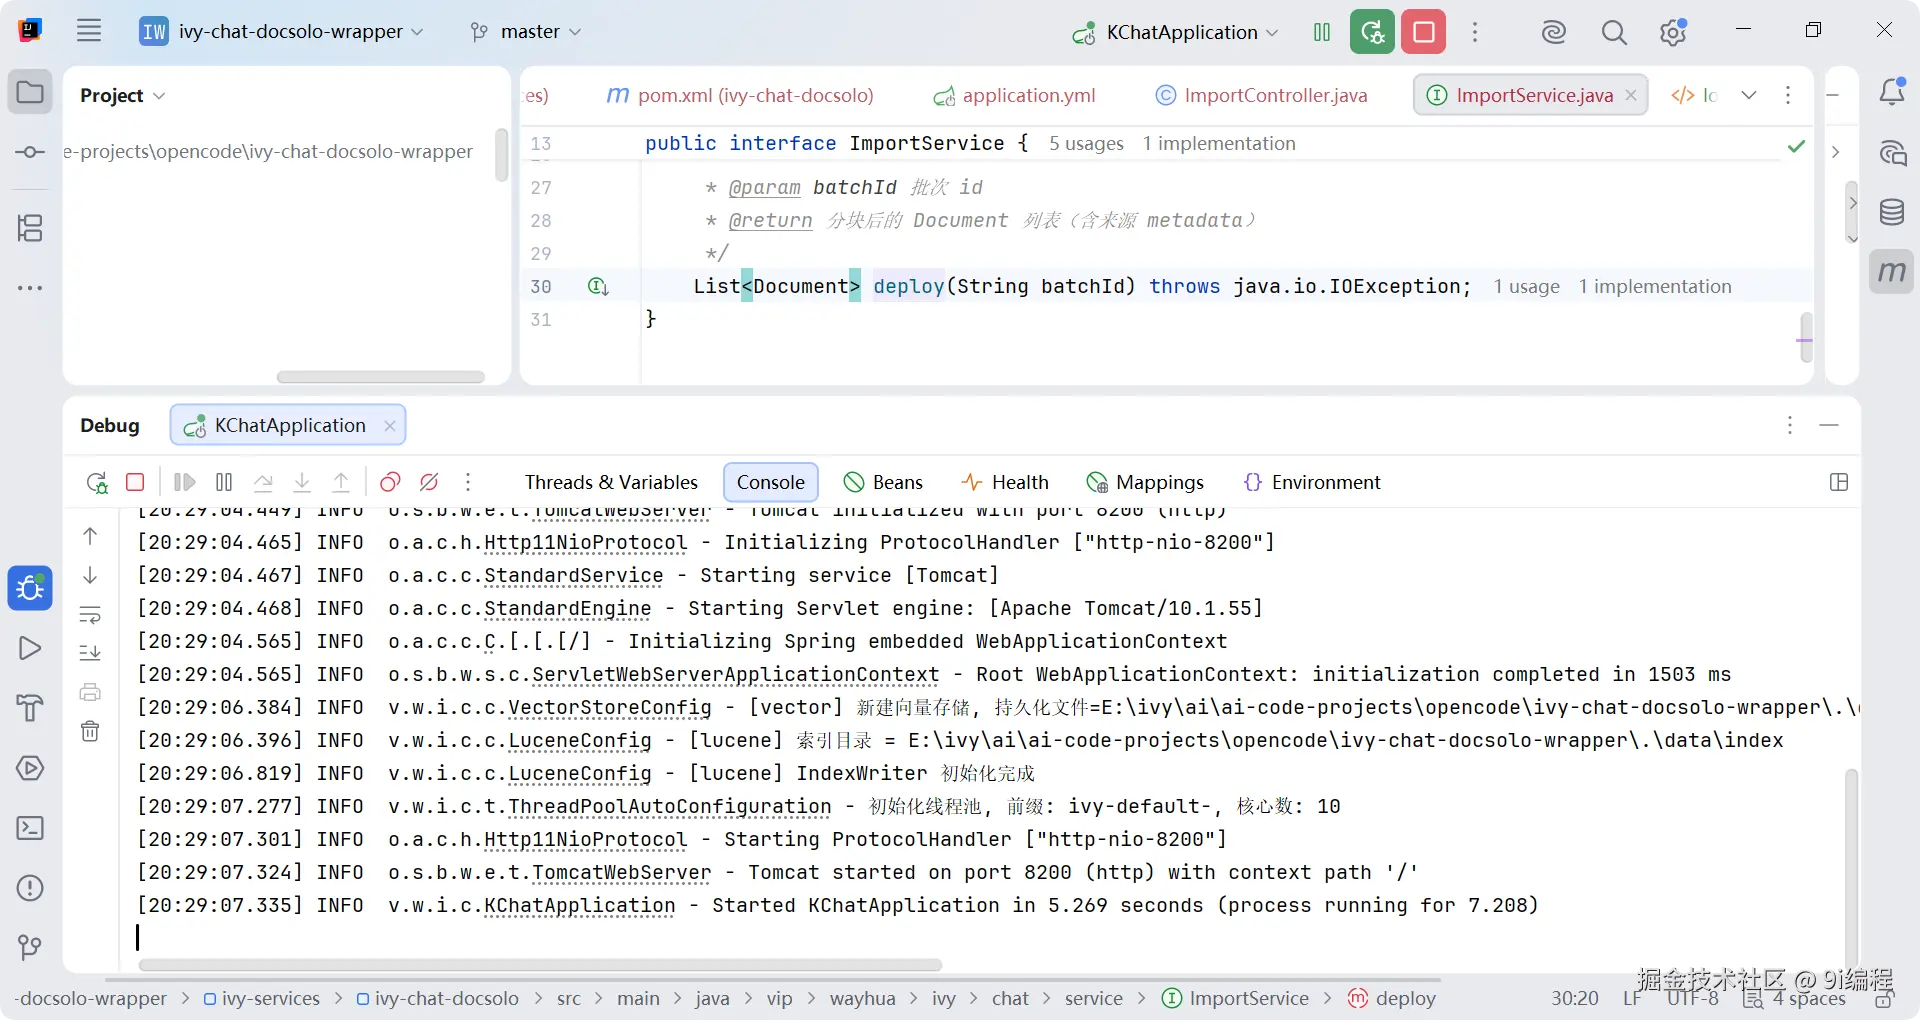Open more debug toolbar options
This screenshot has width=1920, height=1020.
(x=468, y=482)
